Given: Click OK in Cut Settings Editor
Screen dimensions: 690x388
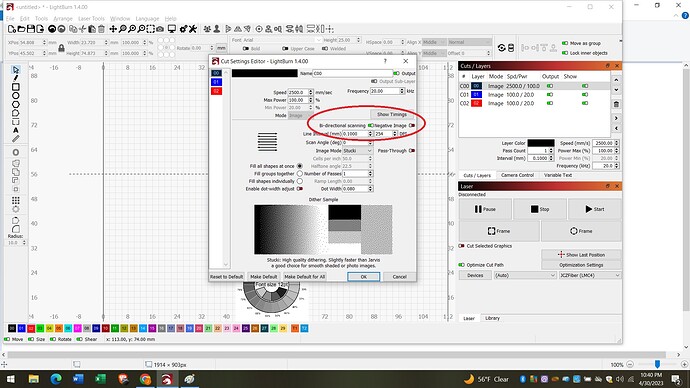Looking at the screenshot, I should coord(363,277).
